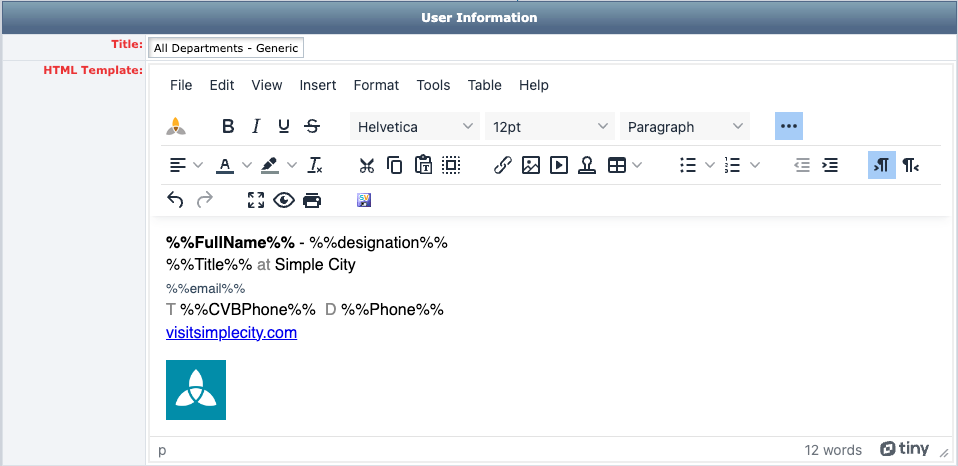Screen dimensions: 958x466
Task: Click the visitsimplecity.com link
Action: point(232,333)
